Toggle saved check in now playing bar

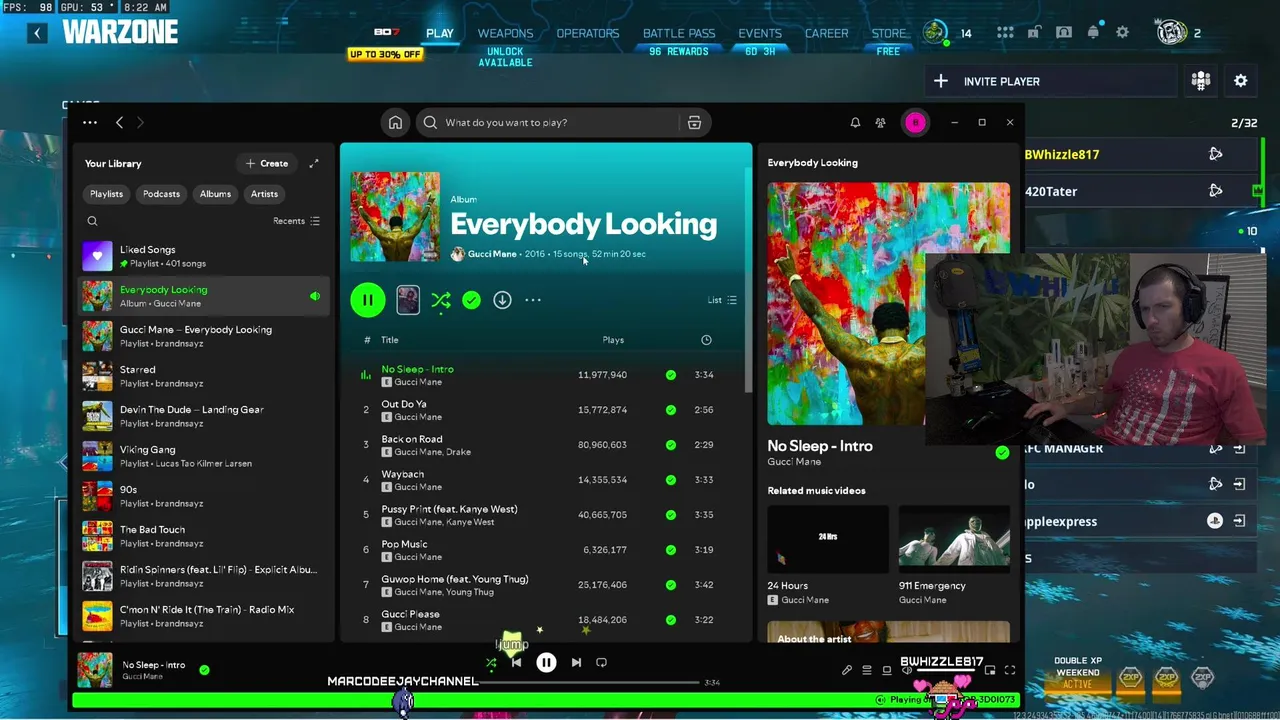(204, 670)
